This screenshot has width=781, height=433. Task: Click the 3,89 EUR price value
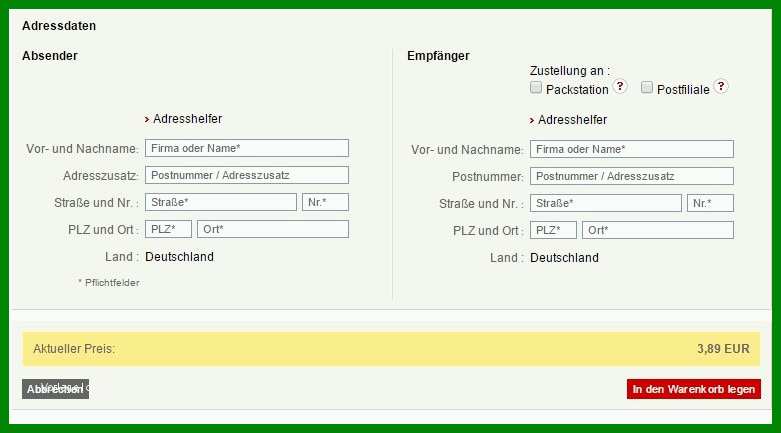pyautogui.click(x=723, y=349)
